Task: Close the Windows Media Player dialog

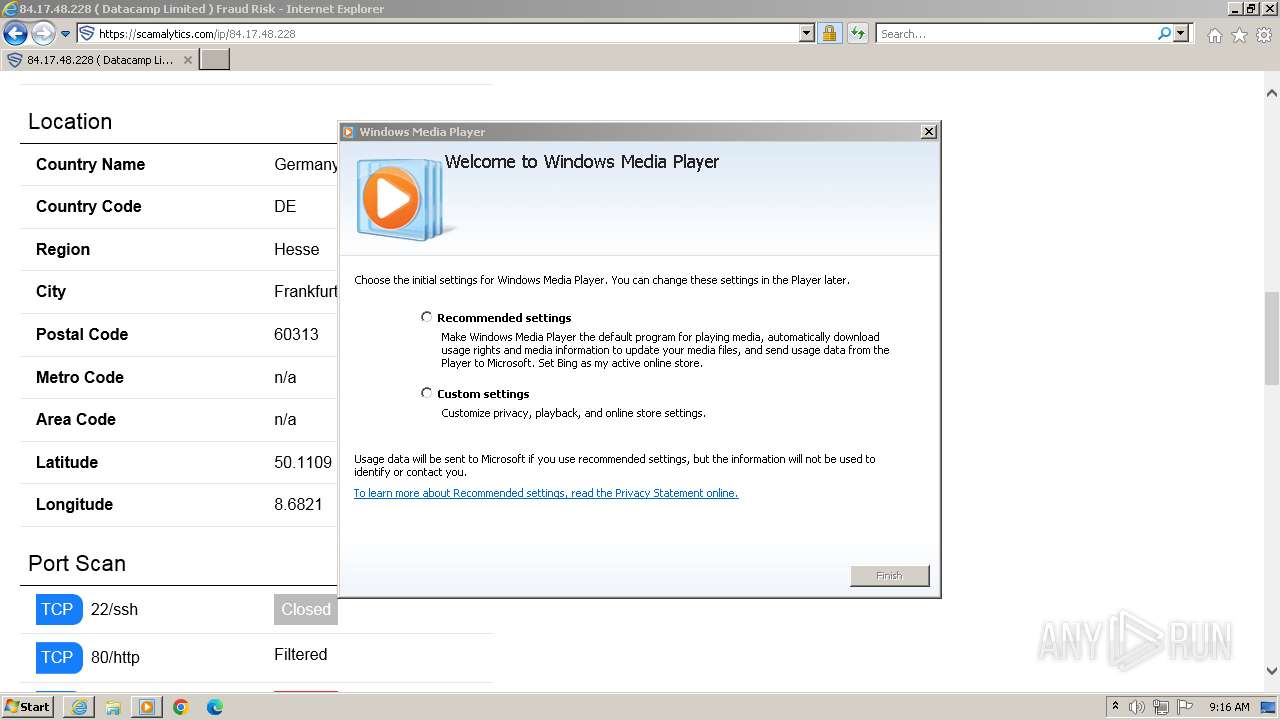Action: click(928, 131)
